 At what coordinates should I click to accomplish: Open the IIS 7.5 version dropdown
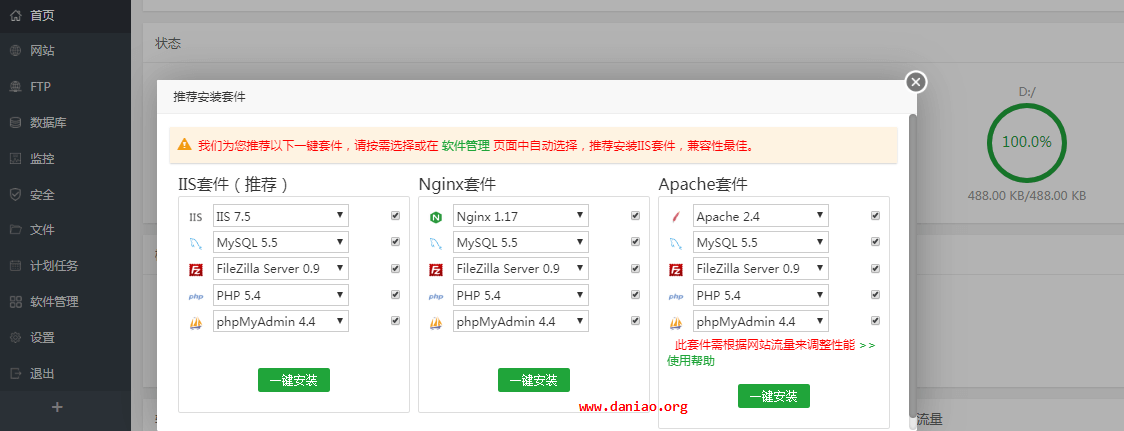point(281,216)
